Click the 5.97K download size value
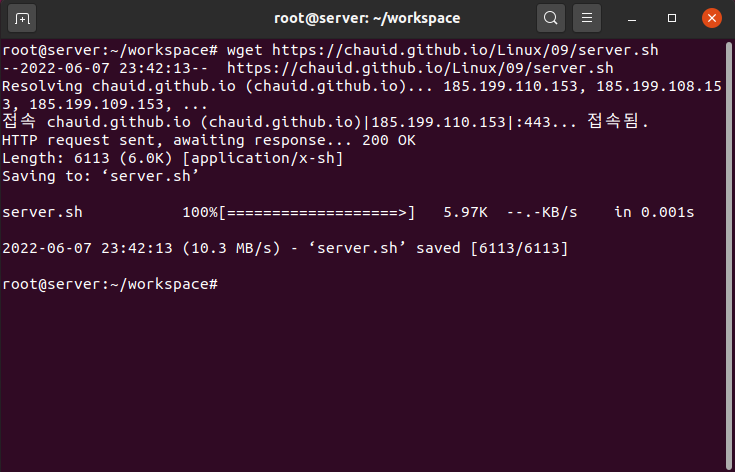The width and height of the screenshot is (735, 472). point(465,212)
